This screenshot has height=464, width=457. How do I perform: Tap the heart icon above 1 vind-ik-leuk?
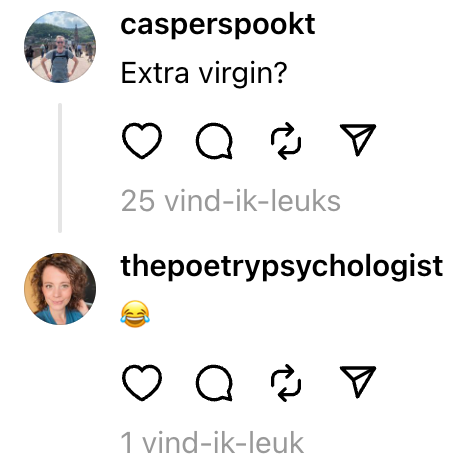142,383
